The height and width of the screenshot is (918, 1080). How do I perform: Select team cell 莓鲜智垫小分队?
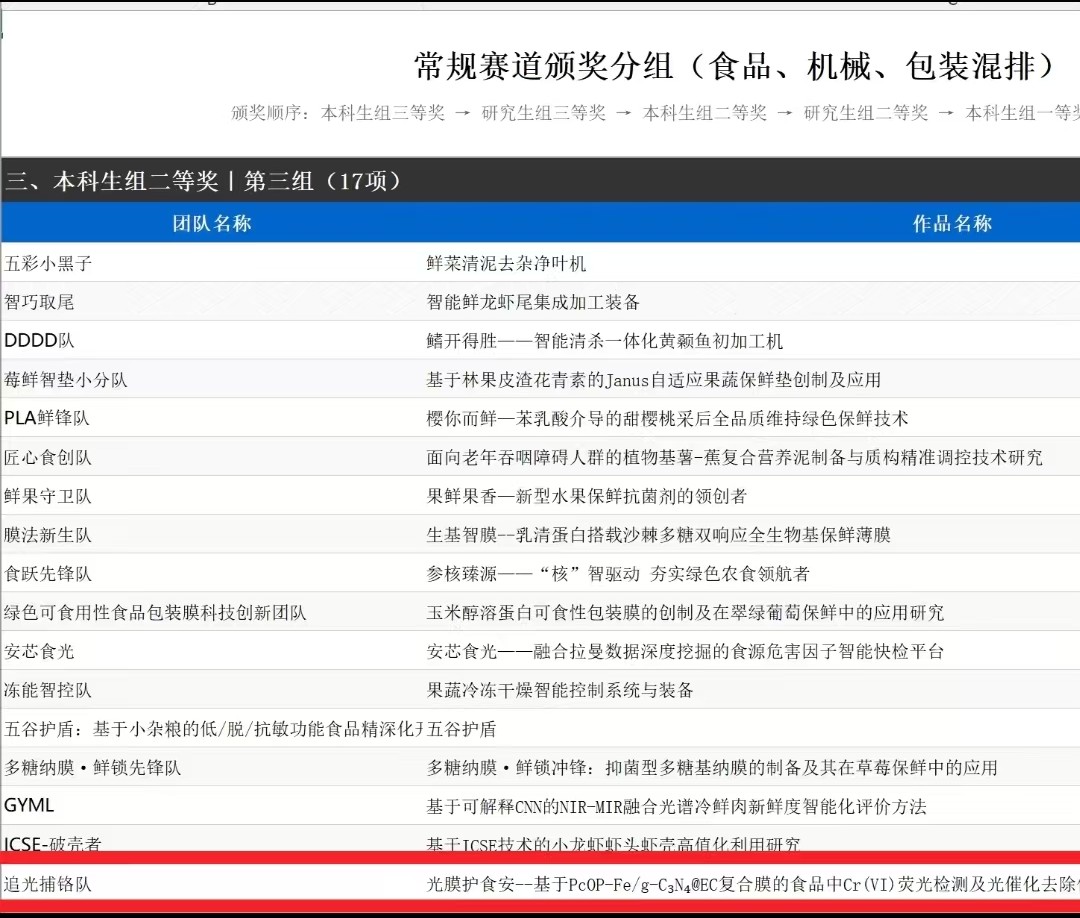pos(65,379)
